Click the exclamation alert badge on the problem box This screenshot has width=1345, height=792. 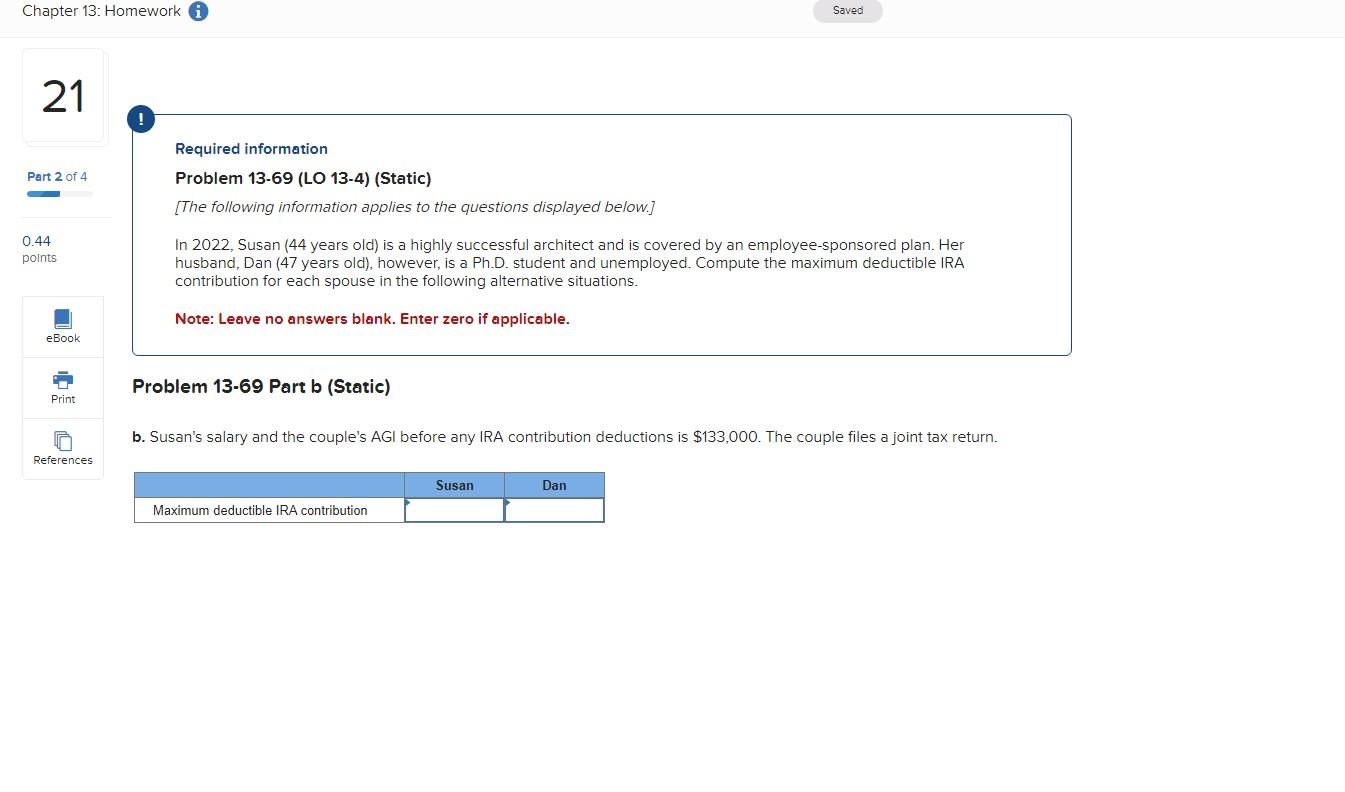[x=140, y=118]
